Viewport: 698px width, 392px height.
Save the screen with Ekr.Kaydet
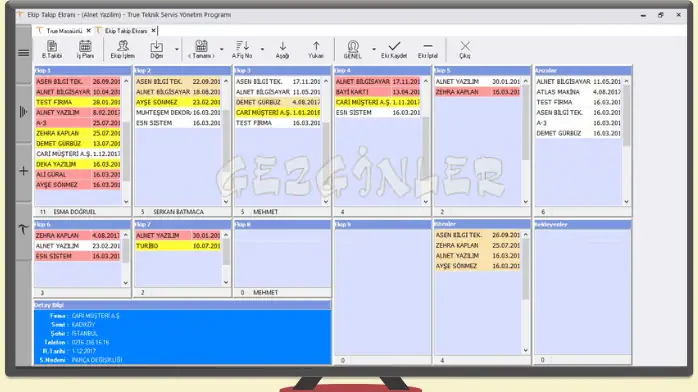[x=394, y=49]
